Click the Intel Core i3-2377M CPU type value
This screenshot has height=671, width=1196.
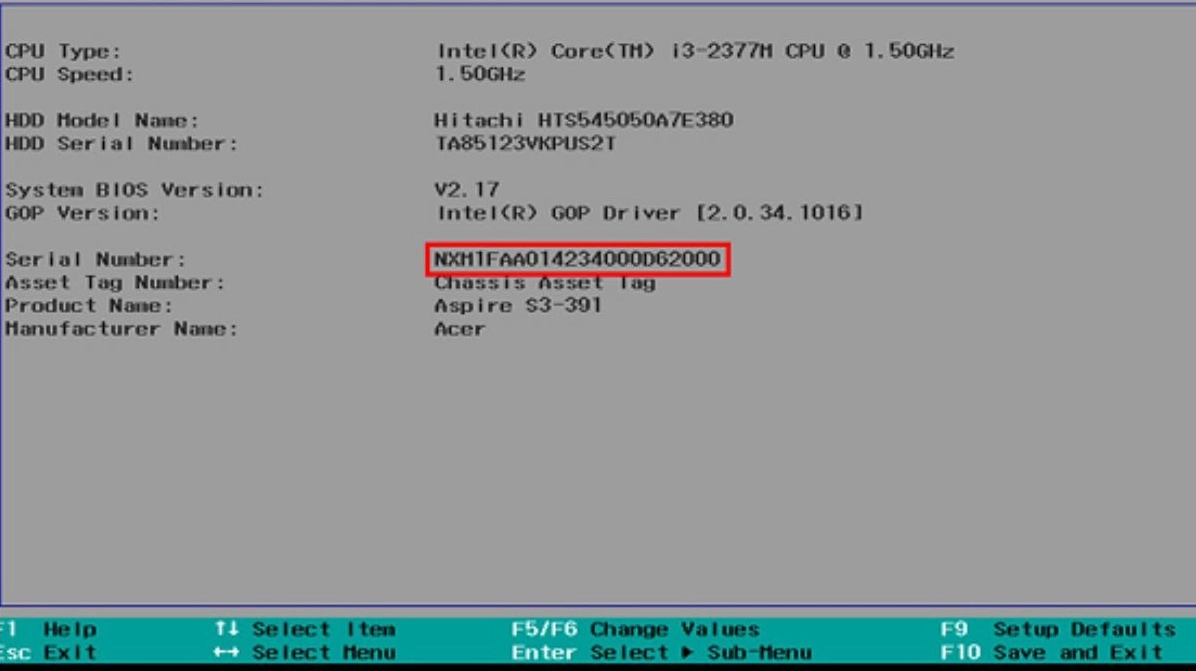pyautogui.click(x=695, y=52)
